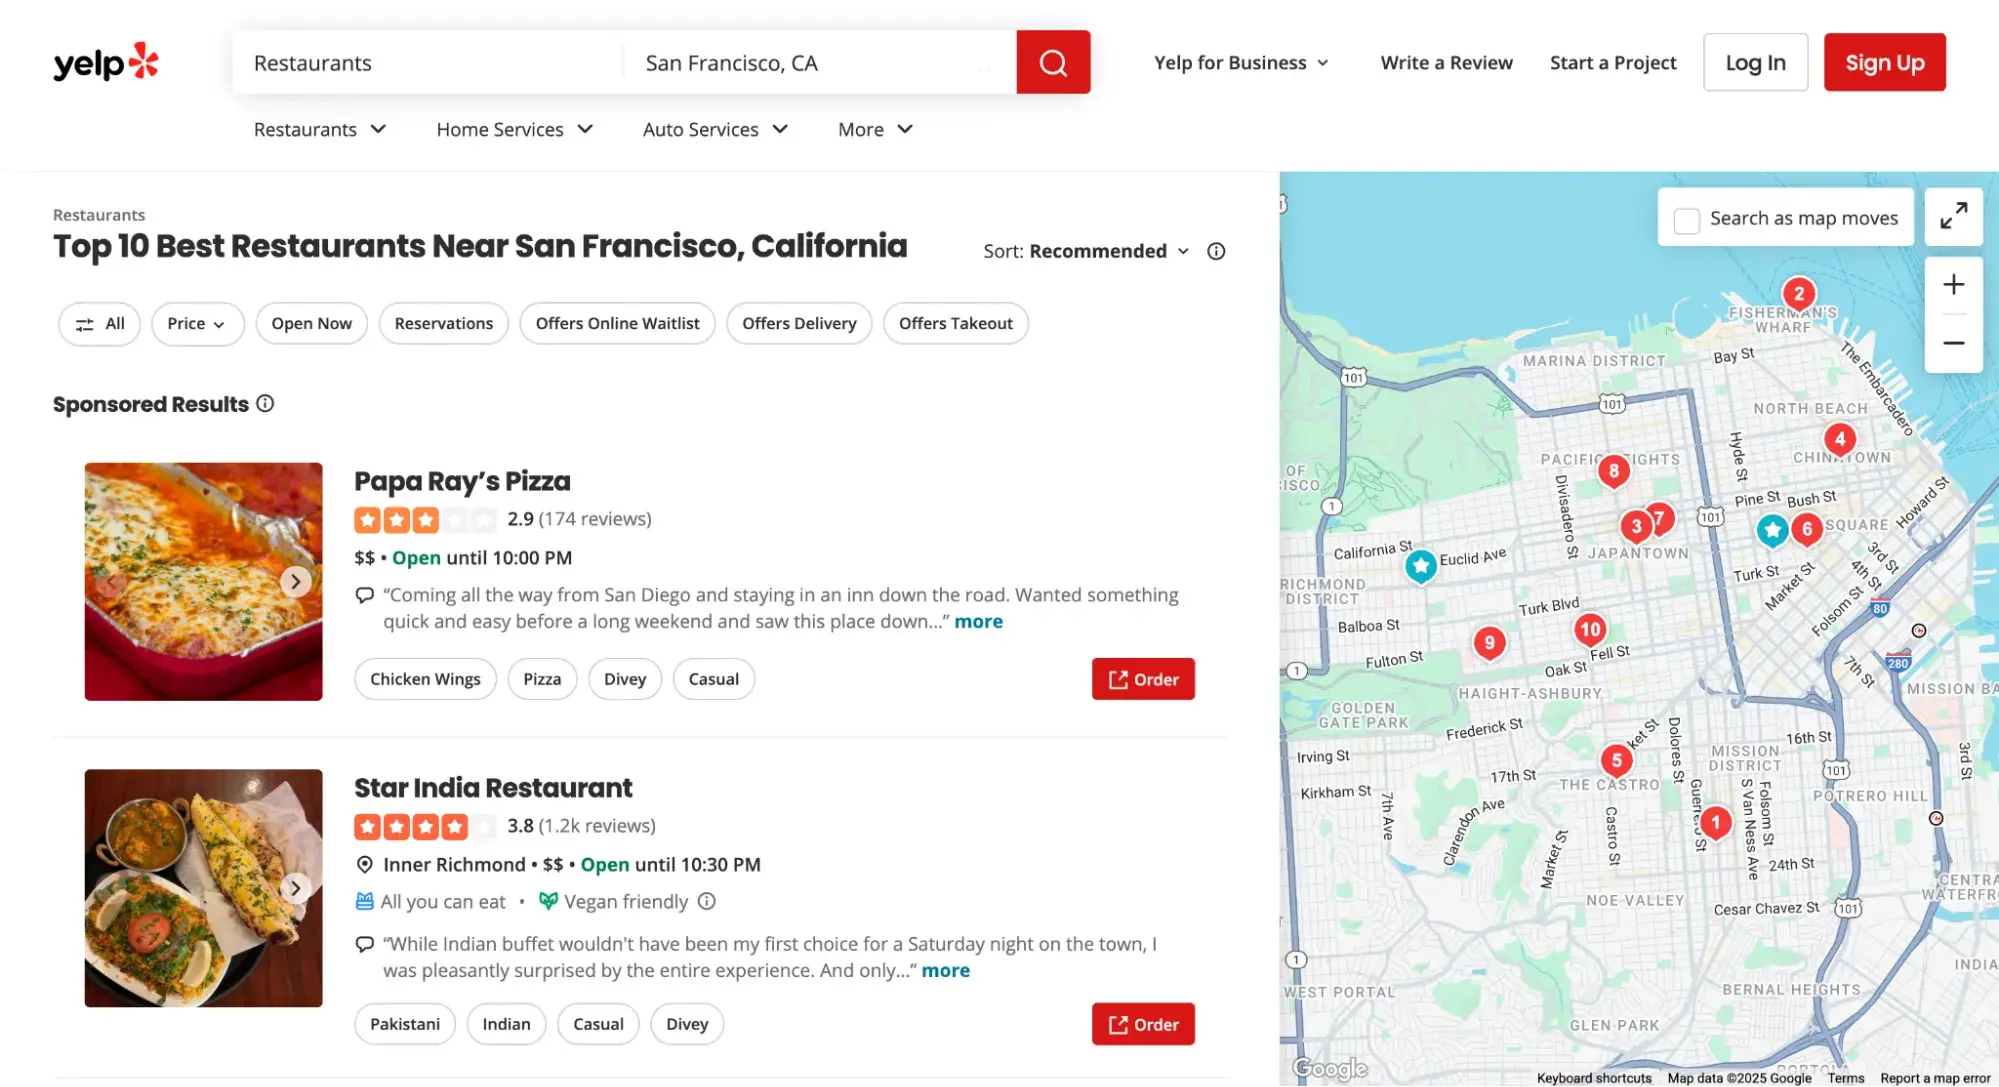Open the Price filter dropdown
This screenshot has height=1087, width=1999.
point(197,324)
